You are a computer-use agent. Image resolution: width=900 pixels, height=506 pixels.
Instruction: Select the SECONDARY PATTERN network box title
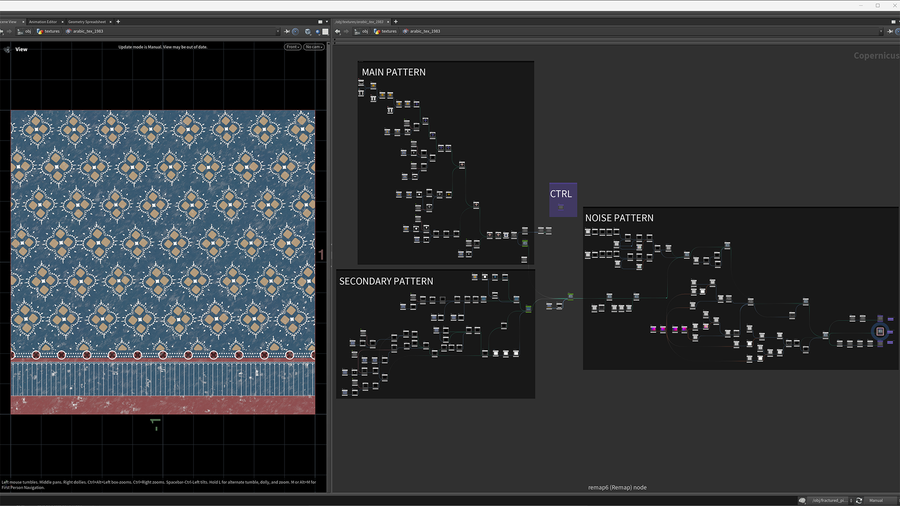pos(386,281)
